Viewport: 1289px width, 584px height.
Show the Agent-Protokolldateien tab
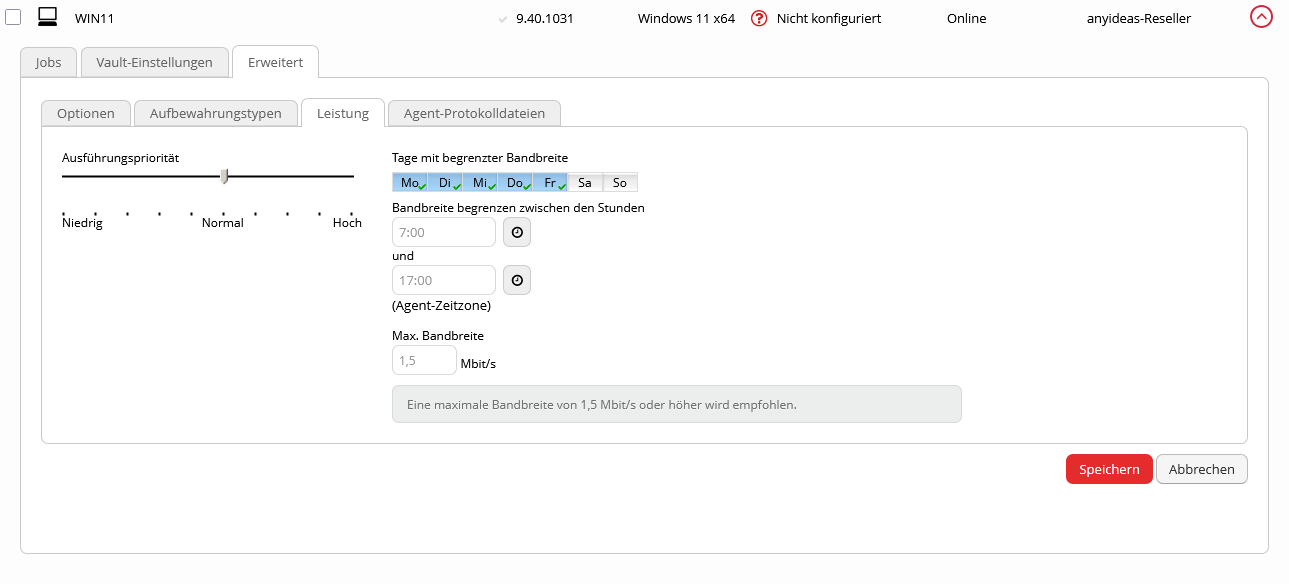click(474, 113)
